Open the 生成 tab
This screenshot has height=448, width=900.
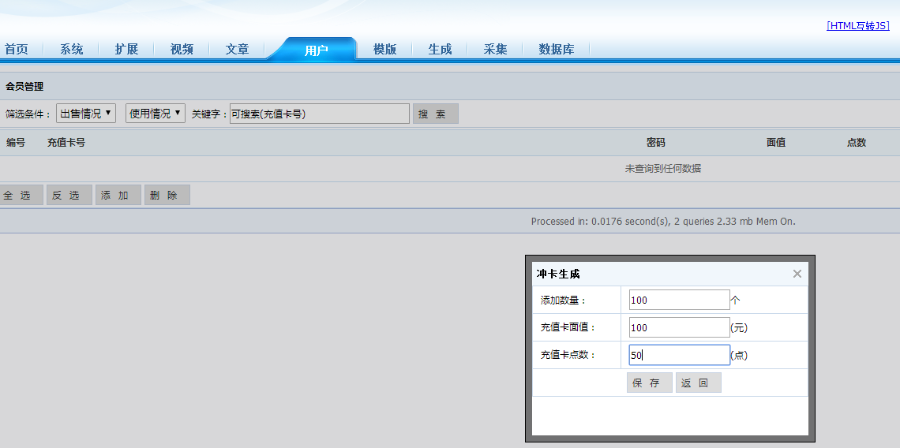pos(440,49)
